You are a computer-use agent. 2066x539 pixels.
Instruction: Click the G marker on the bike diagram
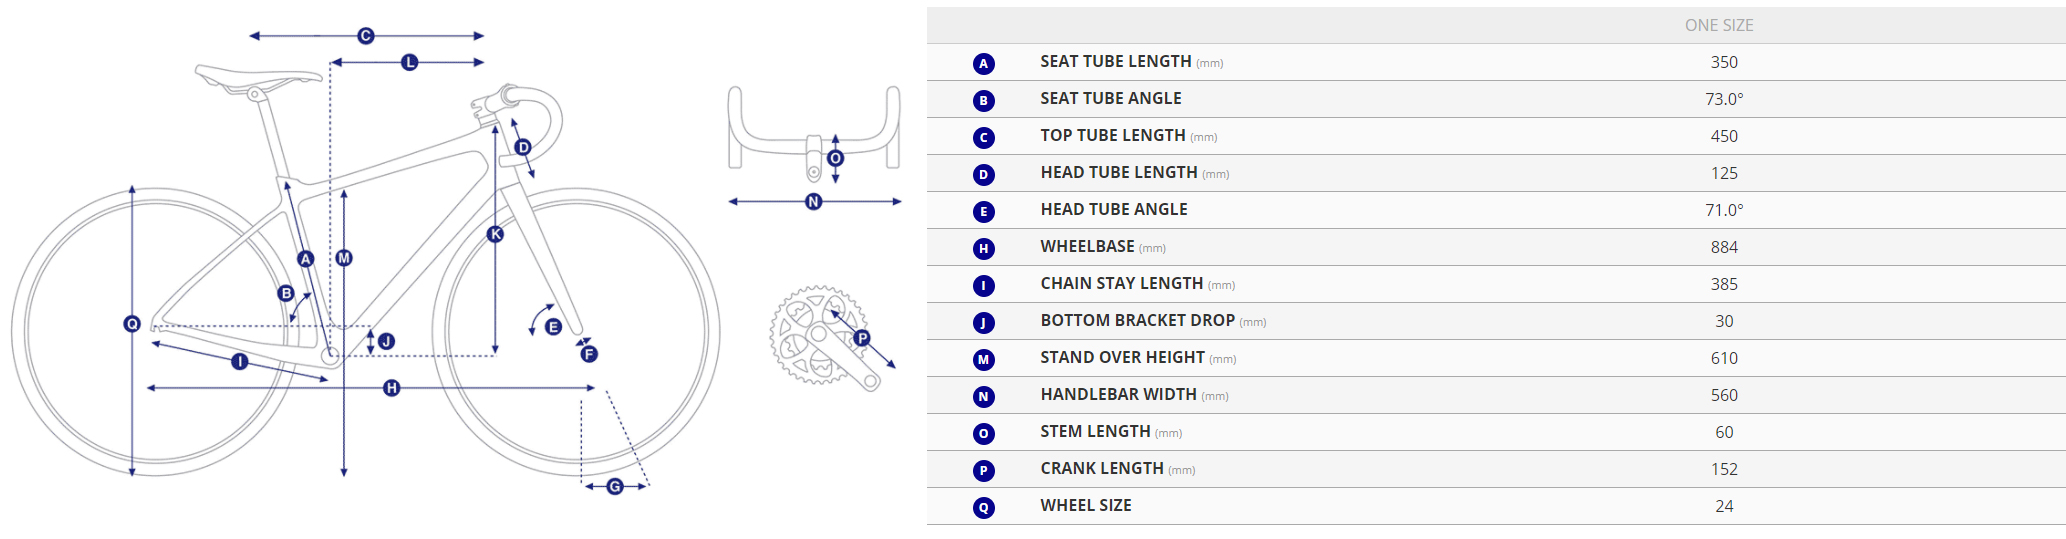pos(615,486)
